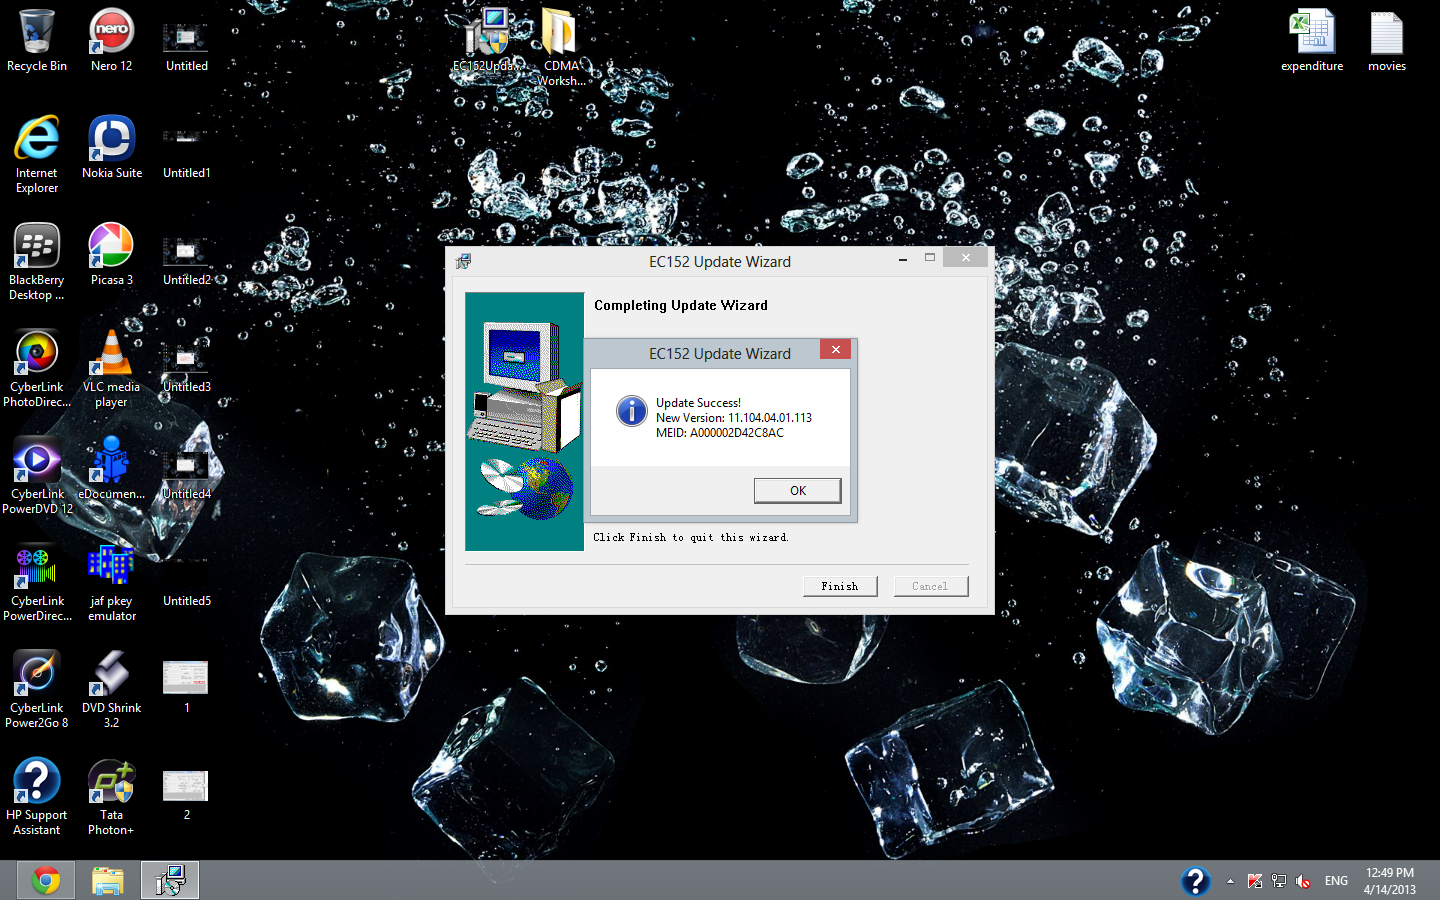Open File Explorer from the taskbar
The image size is (1440, 900).
108,880
